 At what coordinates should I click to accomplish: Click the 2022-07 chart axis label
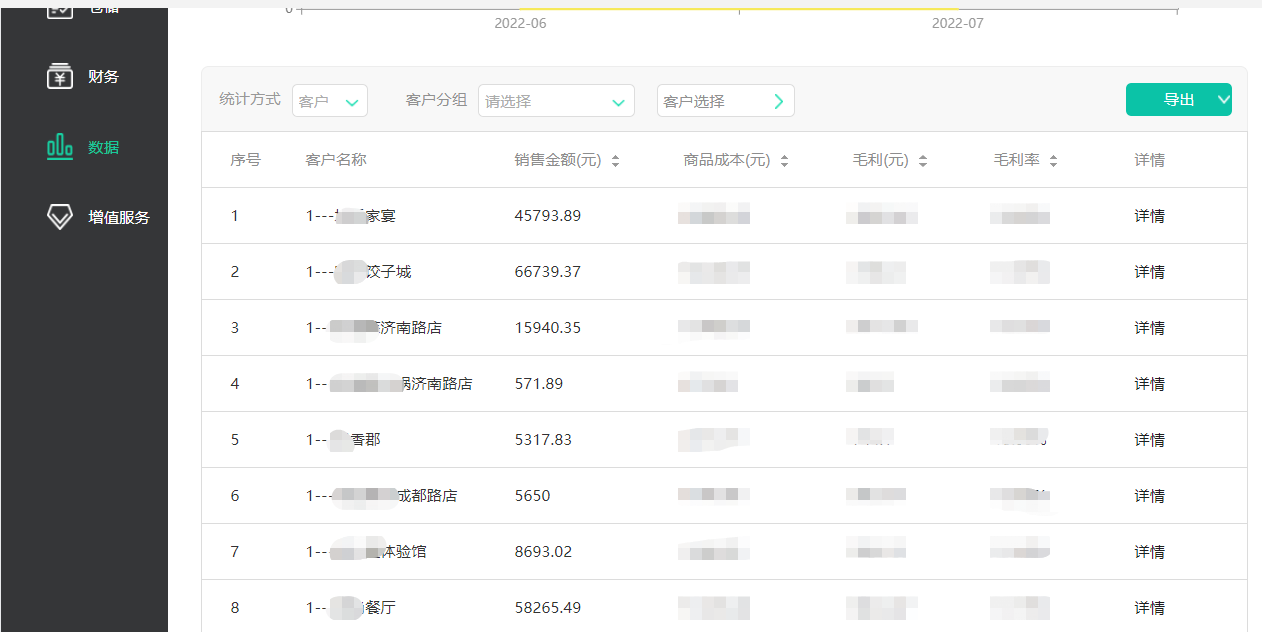pyautogui.click(x=957, y=23)
